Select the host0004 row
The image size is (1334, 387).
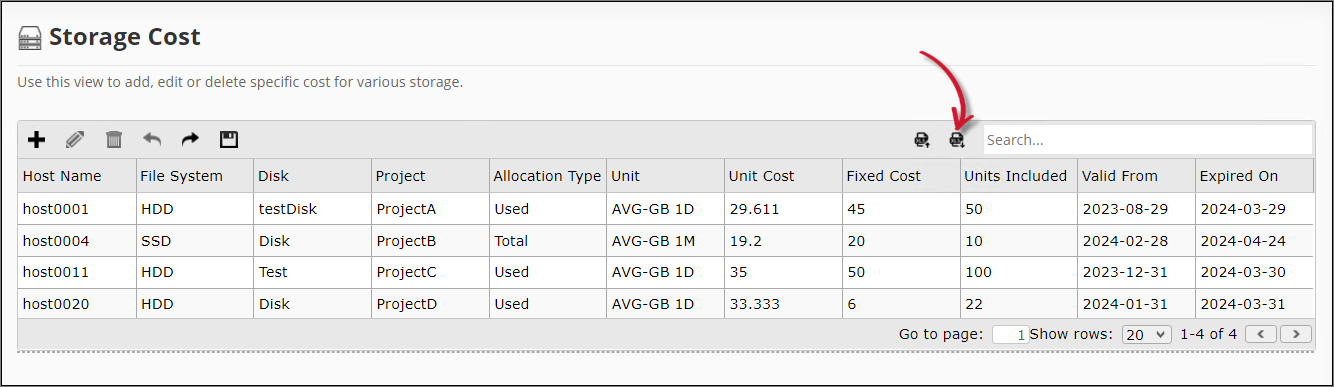(x=666, y=241)
